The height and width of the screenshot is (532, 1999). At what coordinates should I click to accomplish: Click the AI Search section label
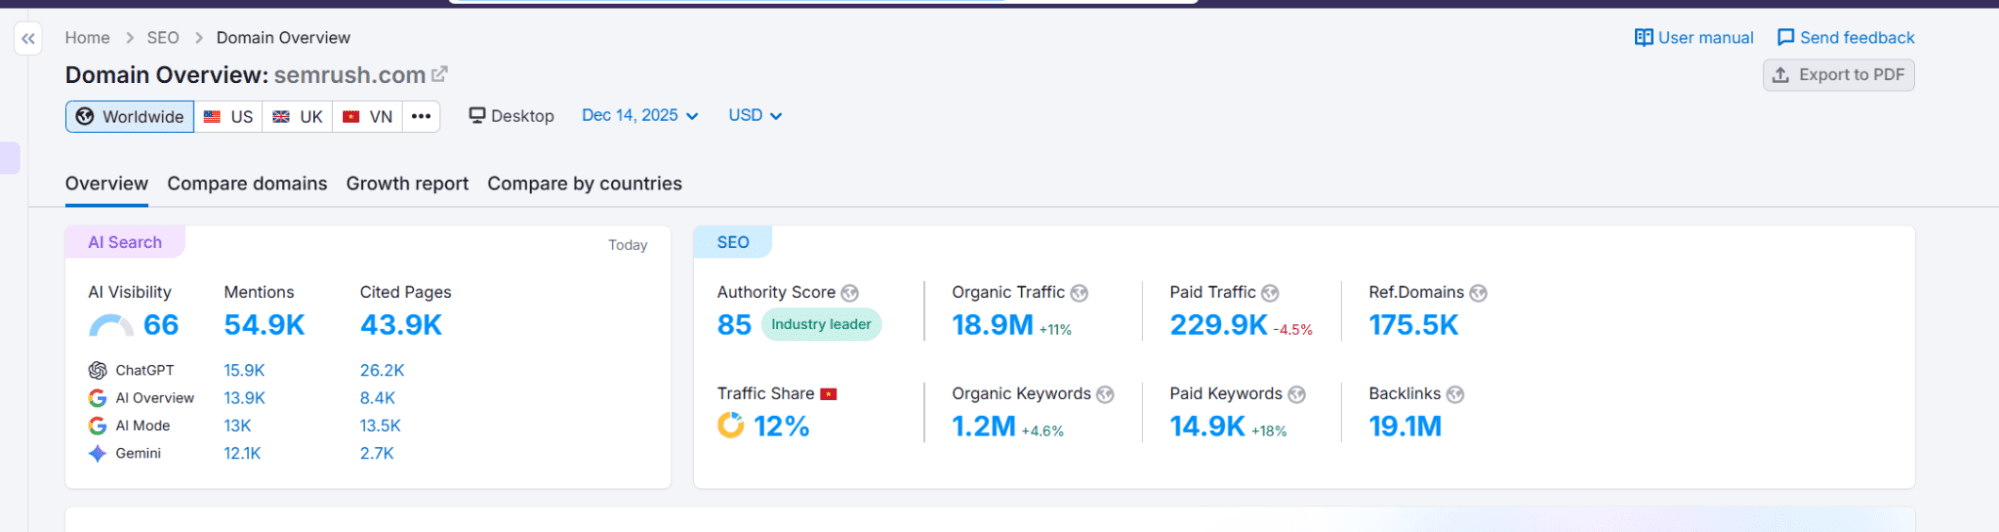tap(125, 242)
